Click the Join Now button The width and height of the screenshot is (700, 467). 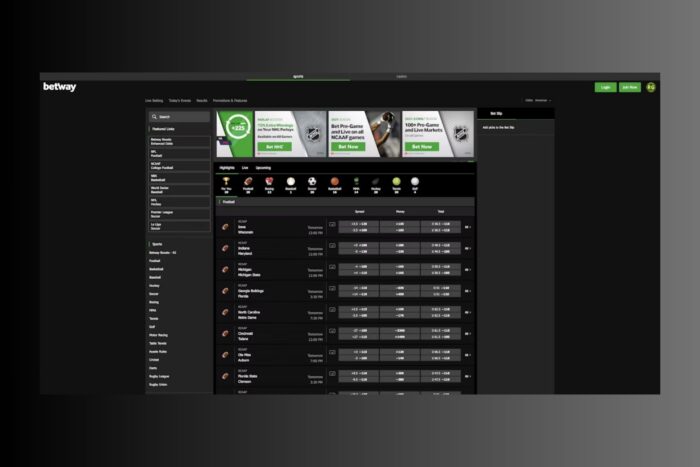[629, 87]
